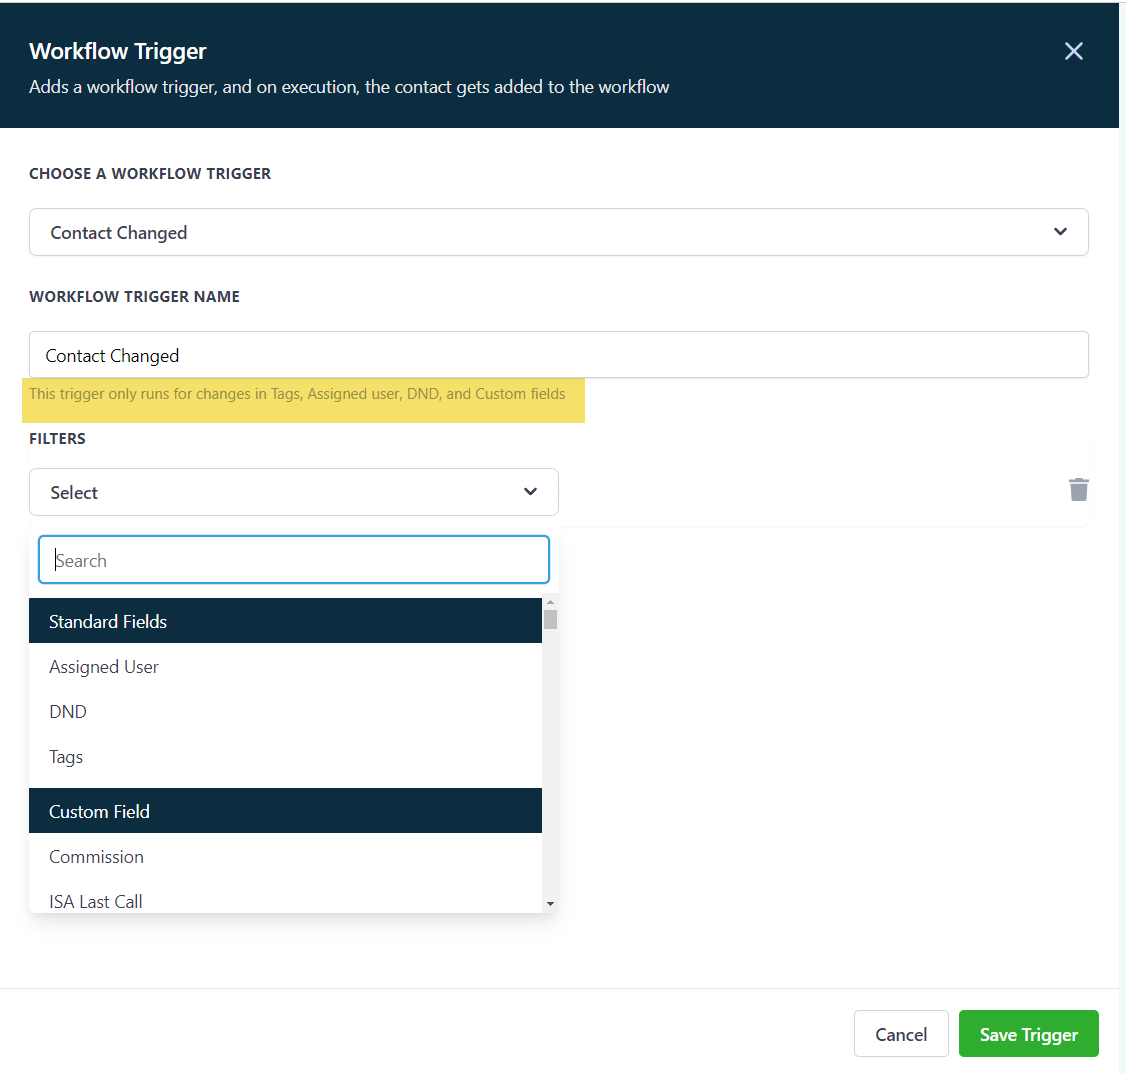Click the Standard Fields group header
The image size is (1126, 1074).
[285, 621]
